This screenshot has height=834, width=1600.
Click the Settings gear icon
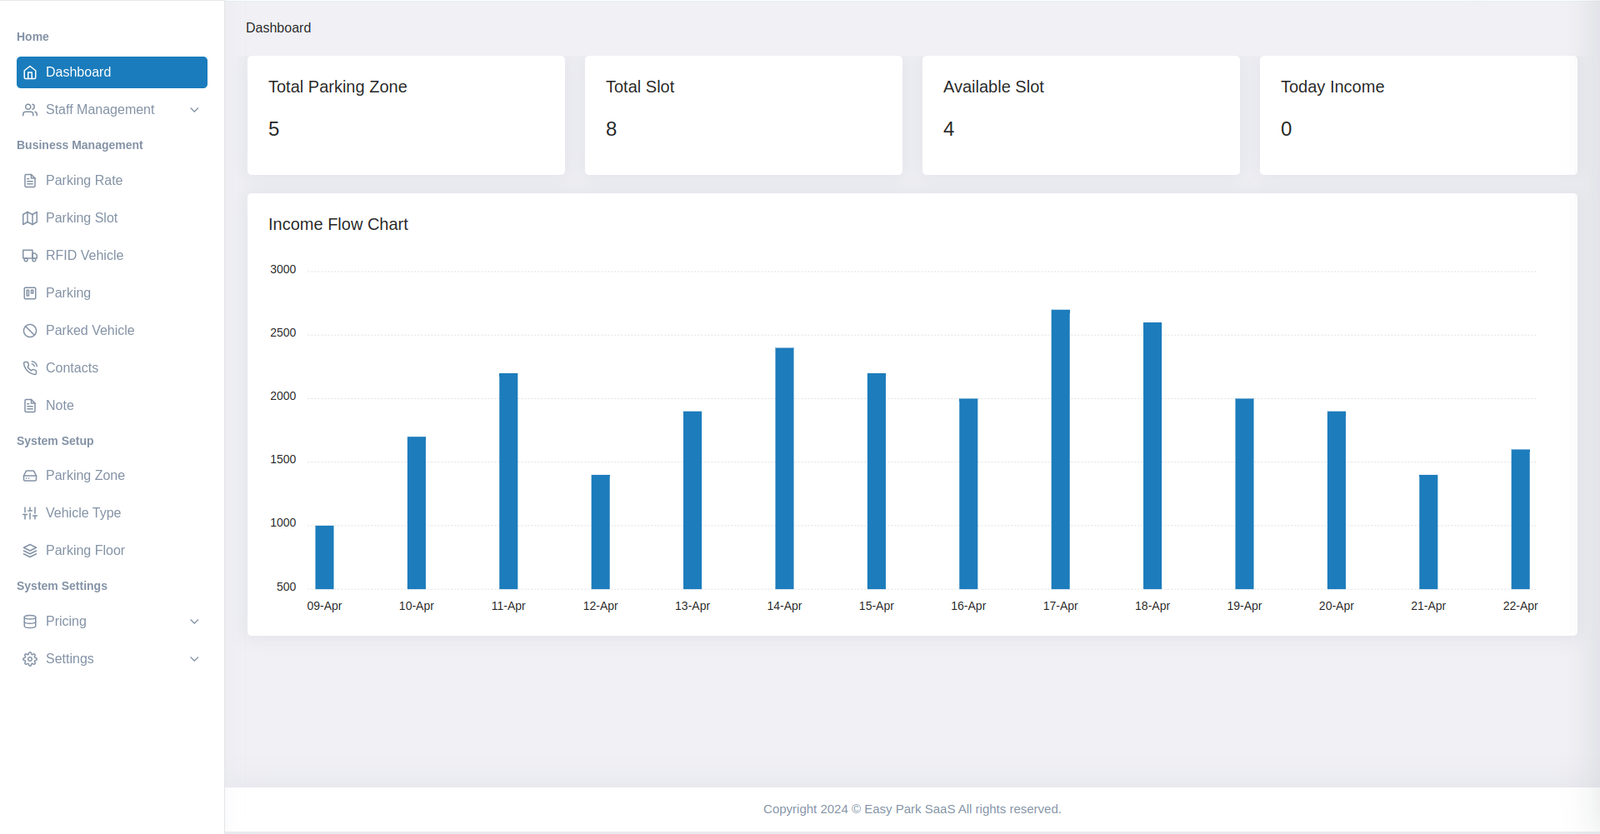(x=30, y=659)
